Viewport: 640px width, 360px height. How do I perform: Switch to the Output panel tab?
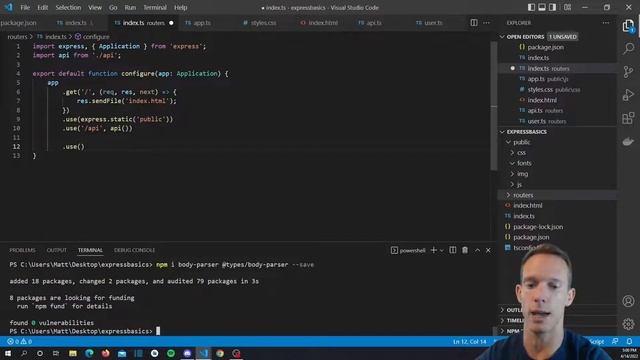coord(56,250)
